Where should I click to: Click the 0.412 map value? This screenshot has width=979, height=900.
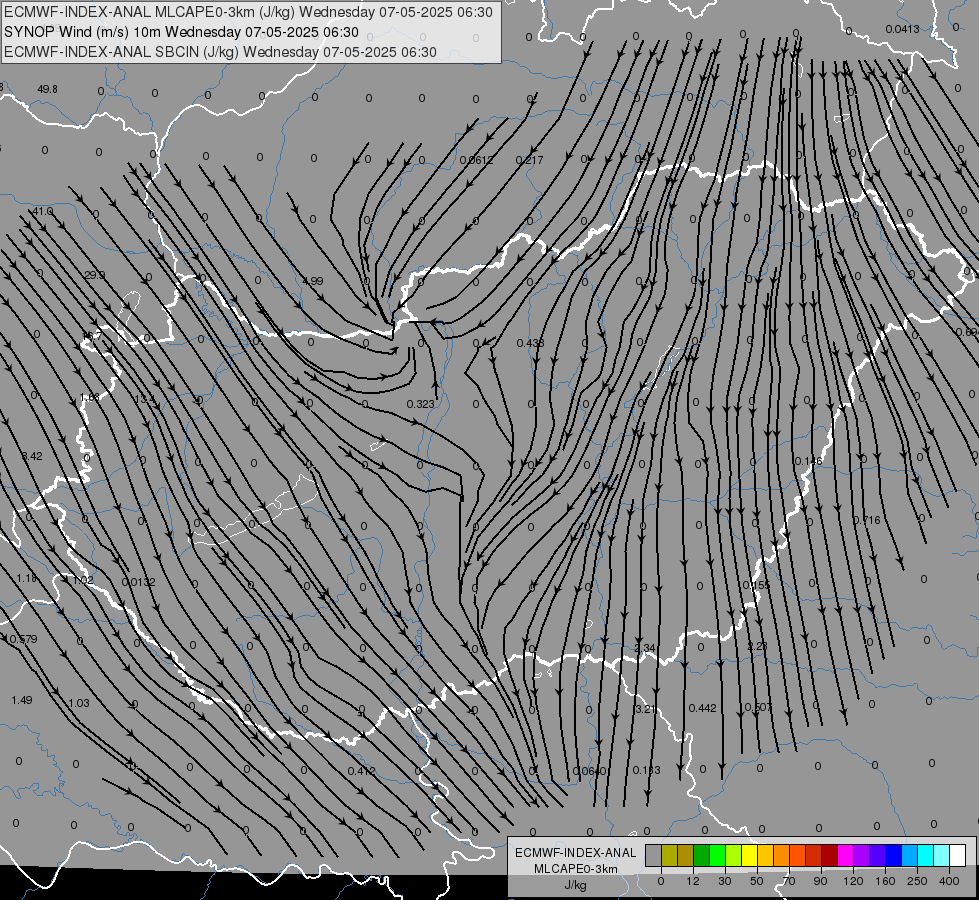362,771
